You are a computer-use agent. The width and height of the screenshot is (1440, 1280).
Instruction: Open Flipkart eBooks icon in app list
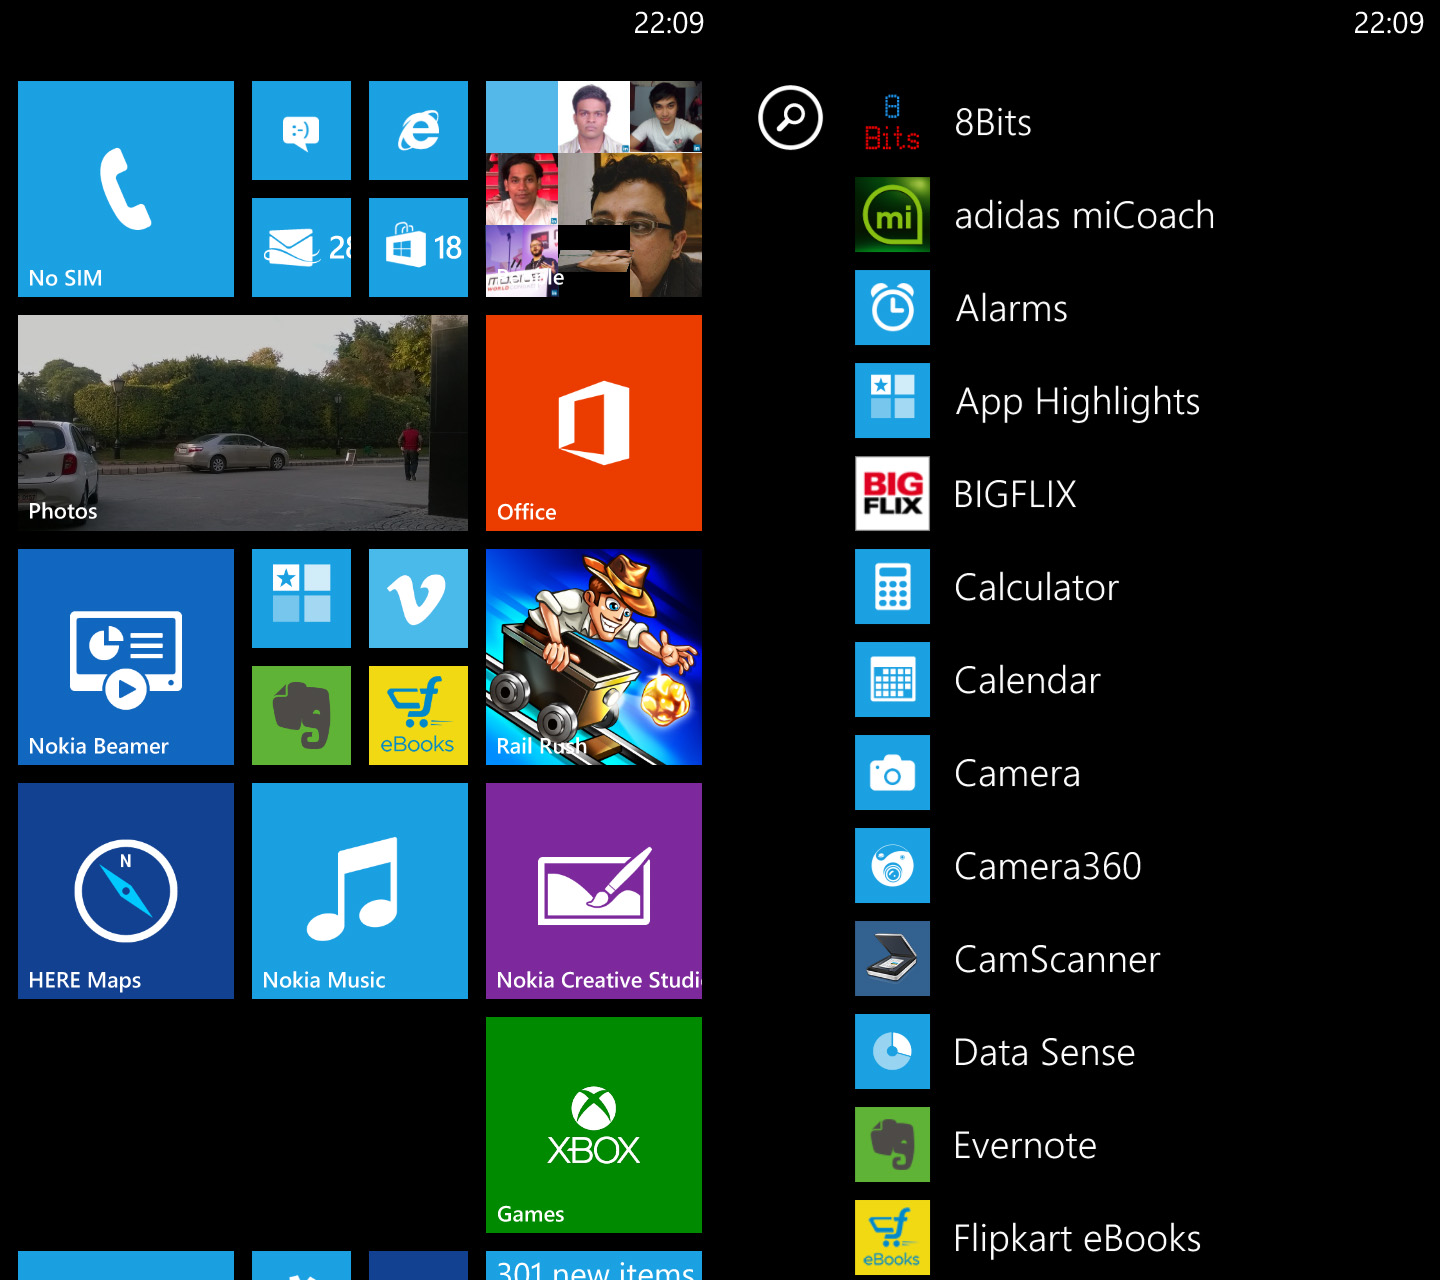(892, 1238)
